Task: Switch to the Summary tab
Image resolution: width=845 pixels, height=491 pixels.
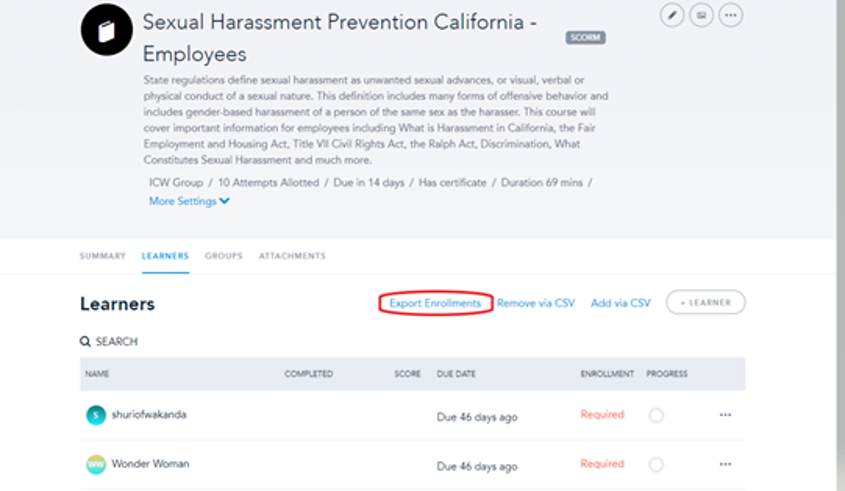Action: (x=103, y=256)
